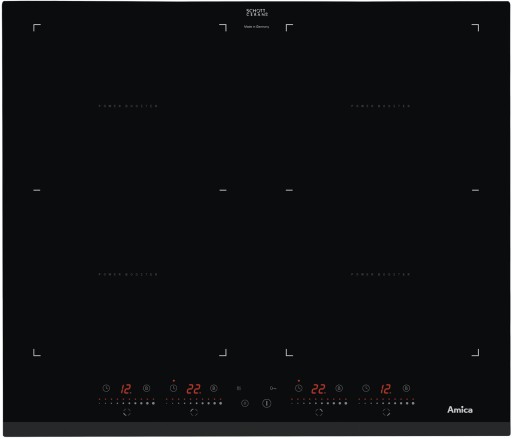Screen dimensions: 512x439
Task: Click the Amica brand logo
Action: (x=460, y=410)
